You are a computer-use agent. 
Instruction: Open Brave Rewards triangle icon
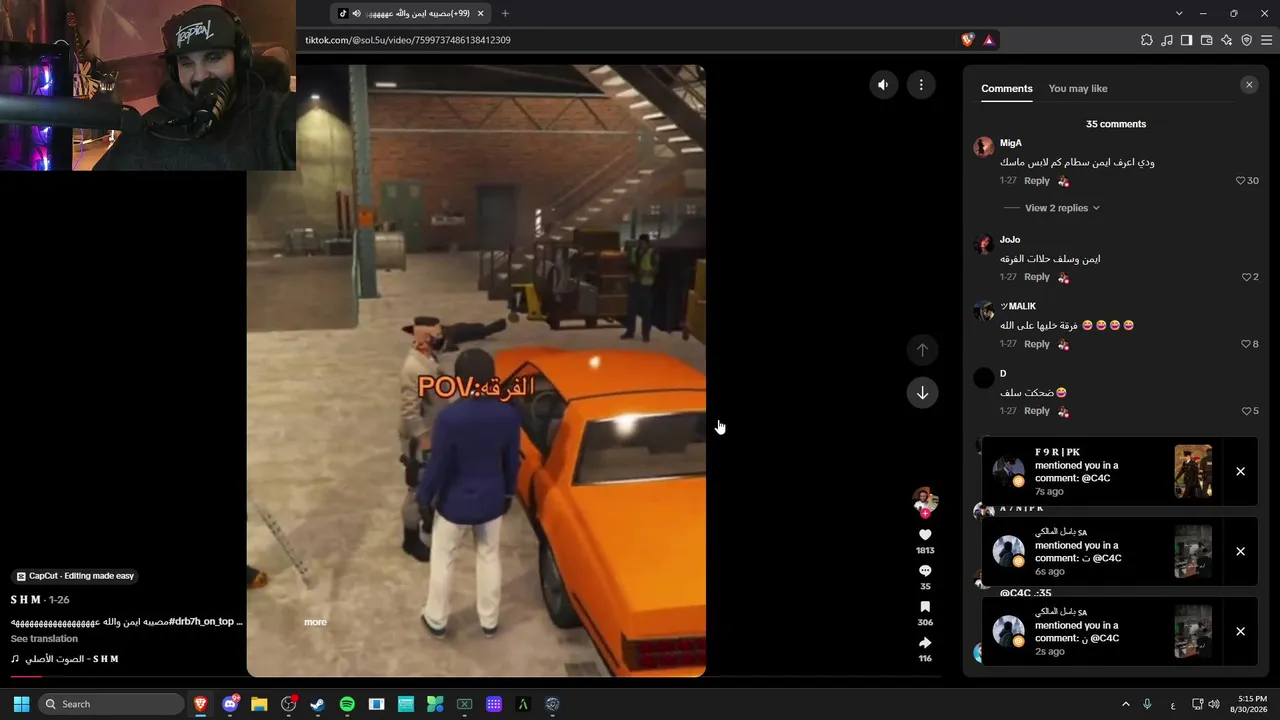pyautogui.click(x=989, y=40)
